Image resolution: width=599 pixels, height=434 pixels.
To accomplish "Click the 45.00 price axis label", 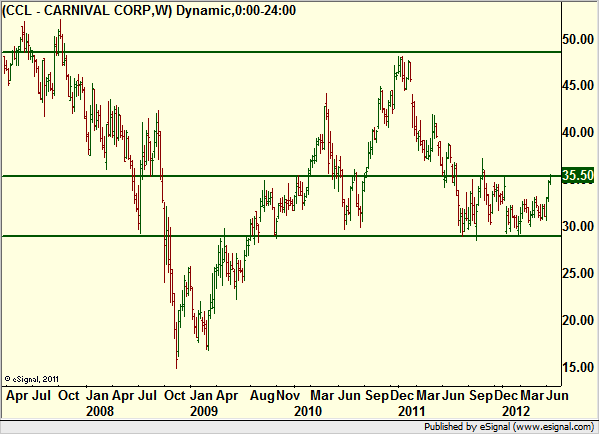I will click(578, 85).
